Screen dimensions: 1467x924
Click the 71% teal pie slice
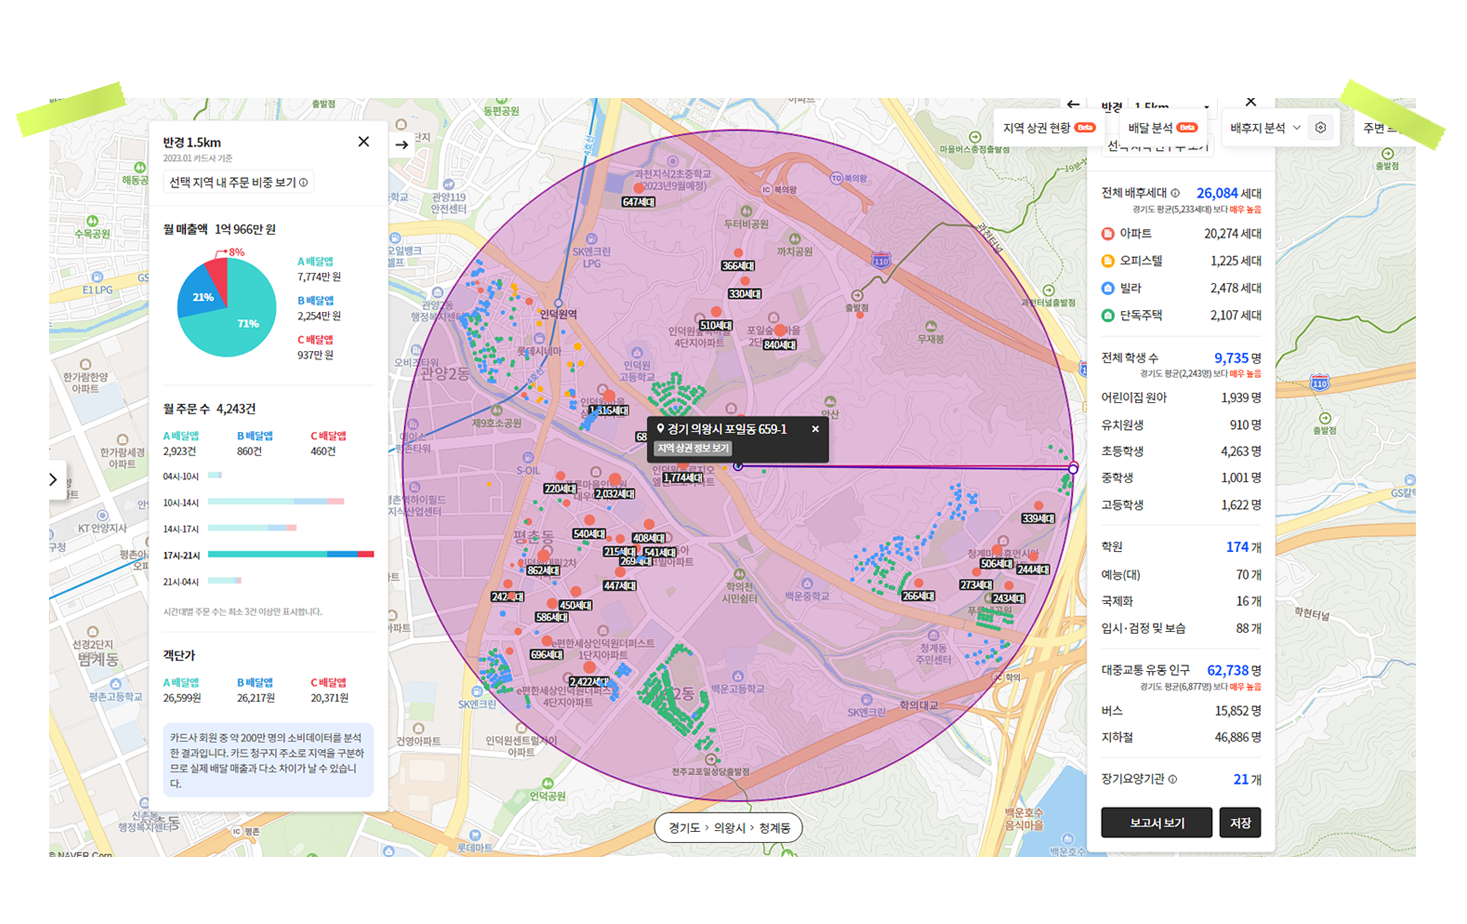pos(238,318)
